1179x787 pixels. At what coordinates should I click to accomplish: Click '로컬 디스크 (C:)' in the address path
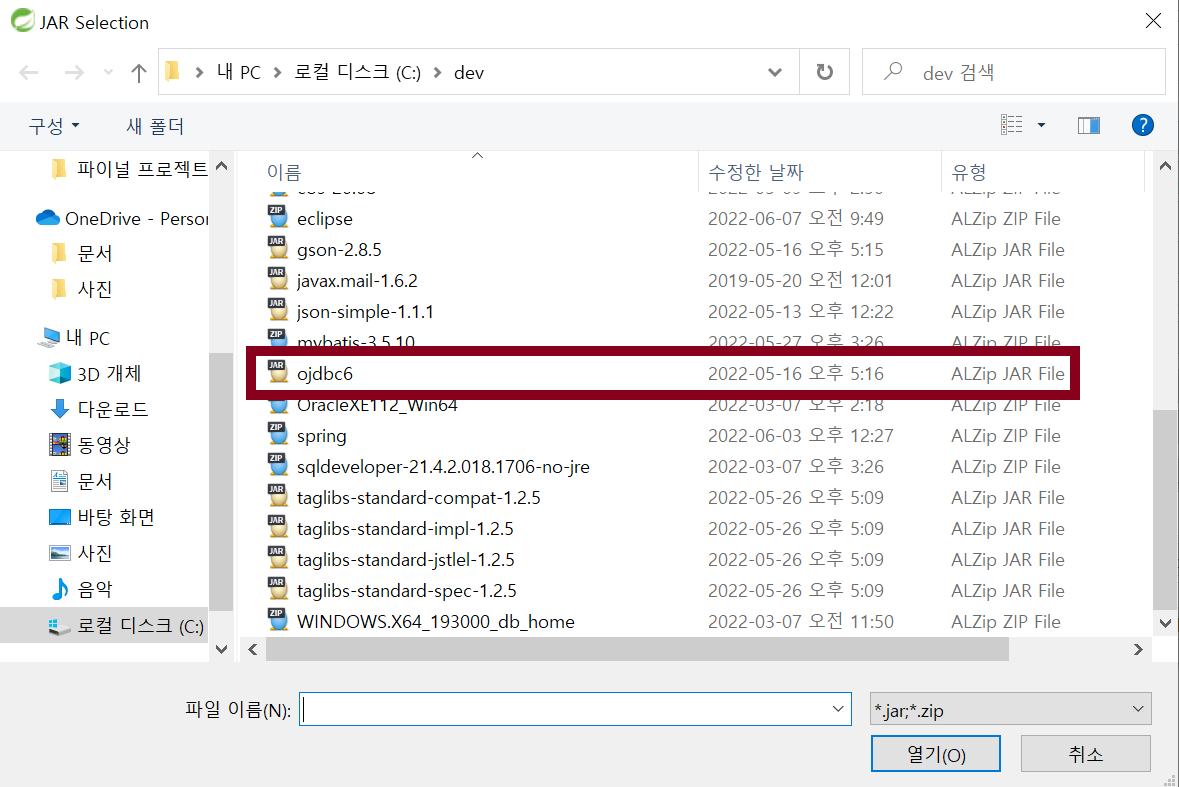click(x=357, y=72)
